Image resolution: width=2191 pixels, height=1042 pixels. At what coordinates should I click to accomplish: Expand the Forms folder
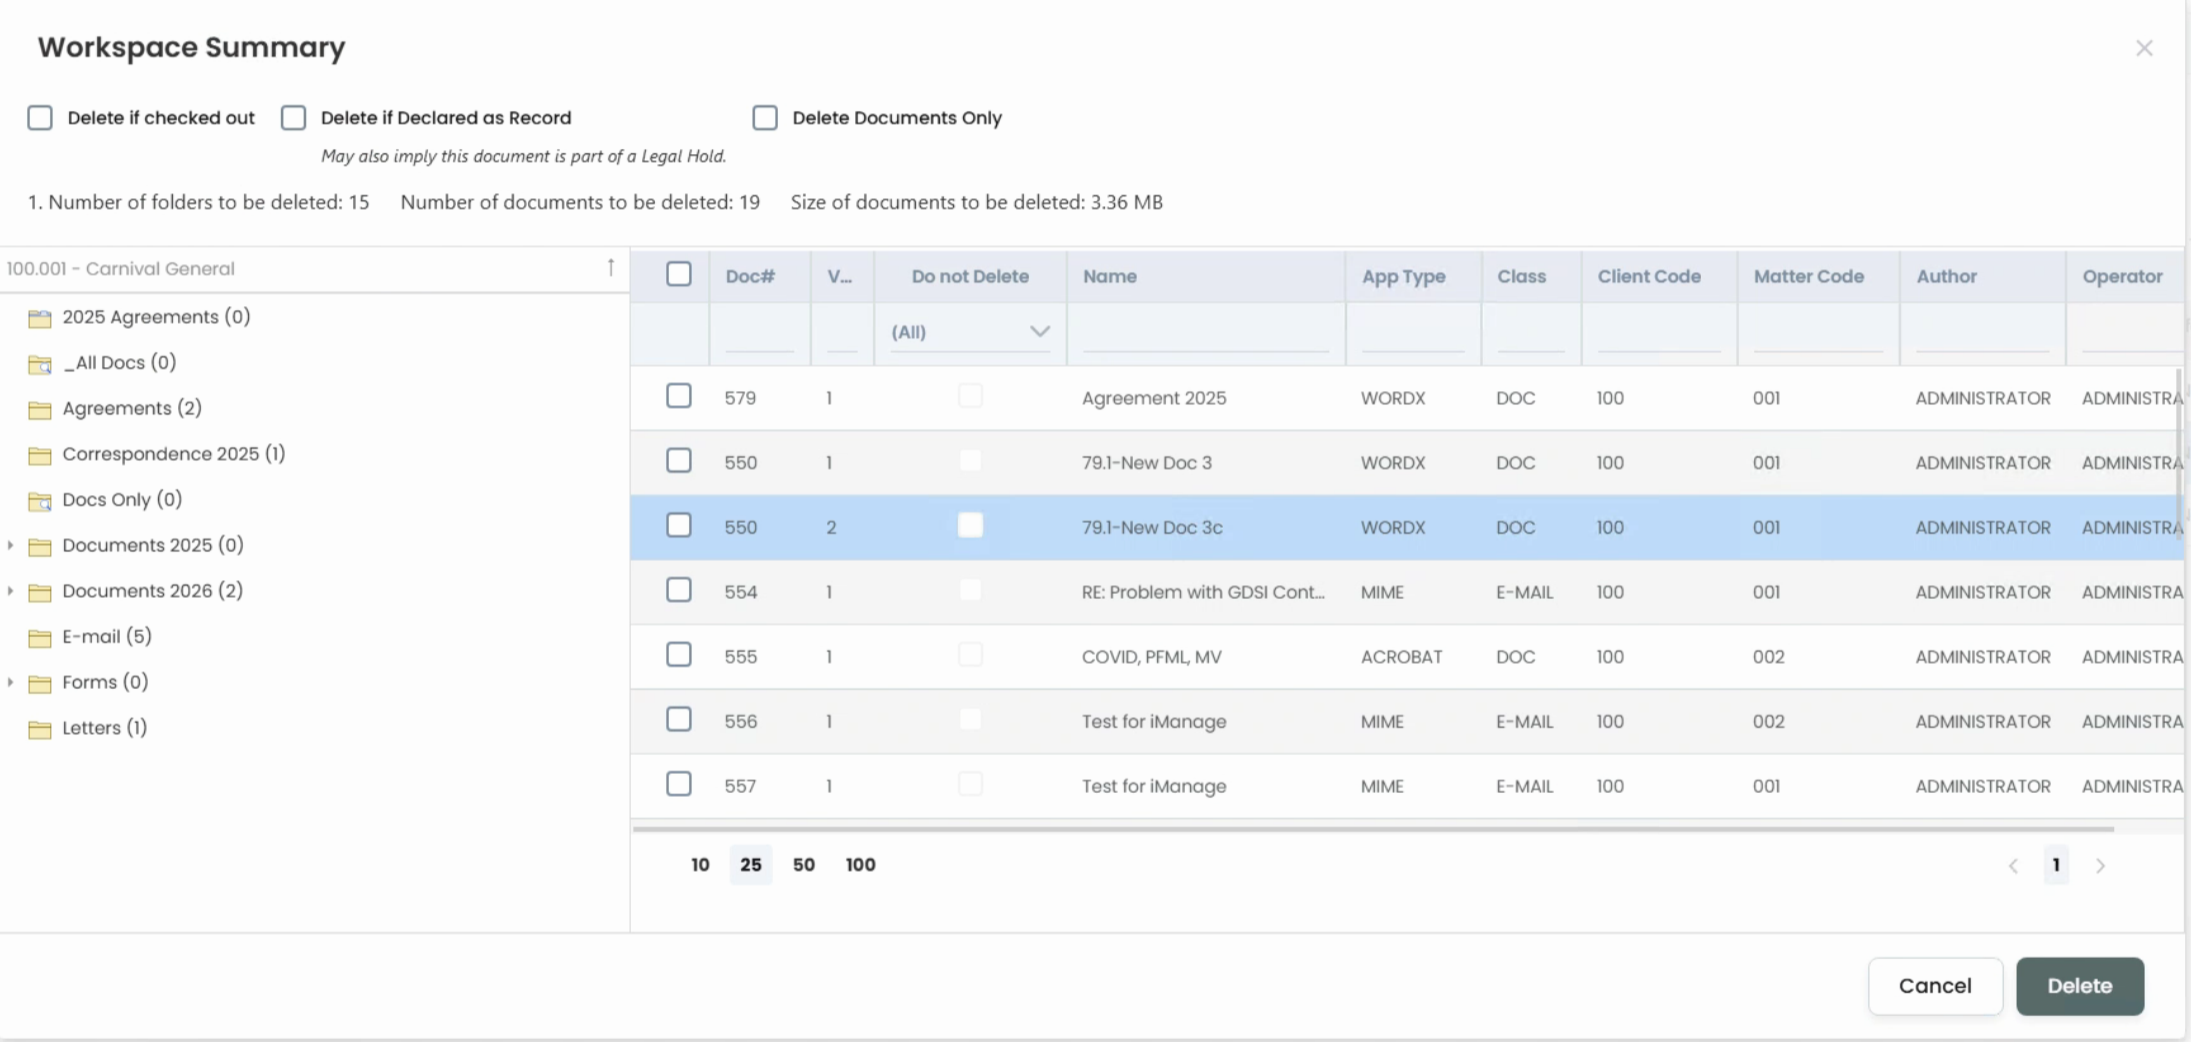pos(10,682)
